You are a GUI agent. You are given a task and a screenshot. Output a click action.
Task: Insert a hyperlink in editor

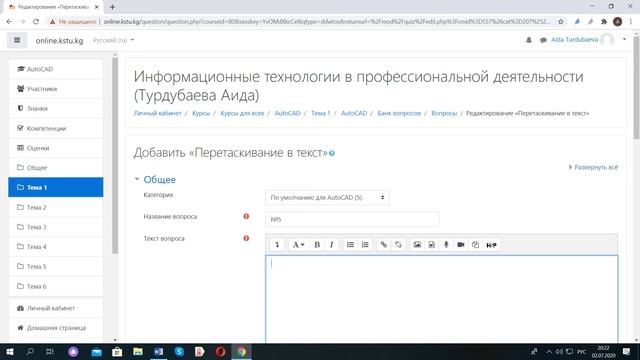[x=384, y=244]
